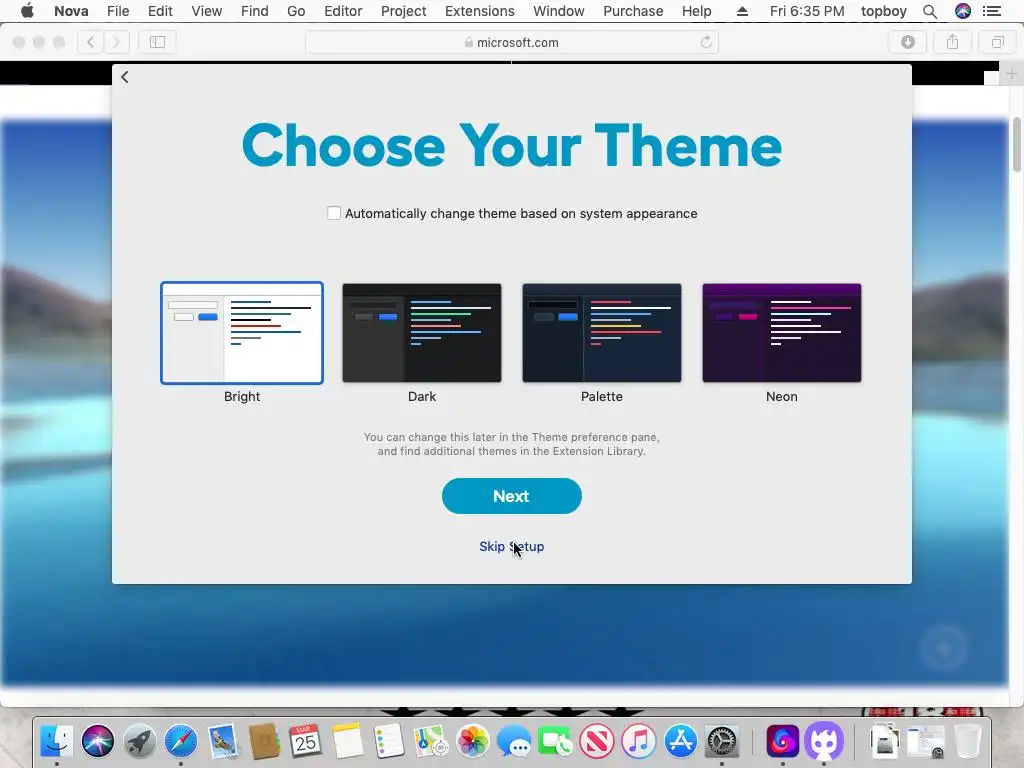This screenshot has height=768, width=1024.
Task: Reload the page in Safari
Action: click(706, 42)
